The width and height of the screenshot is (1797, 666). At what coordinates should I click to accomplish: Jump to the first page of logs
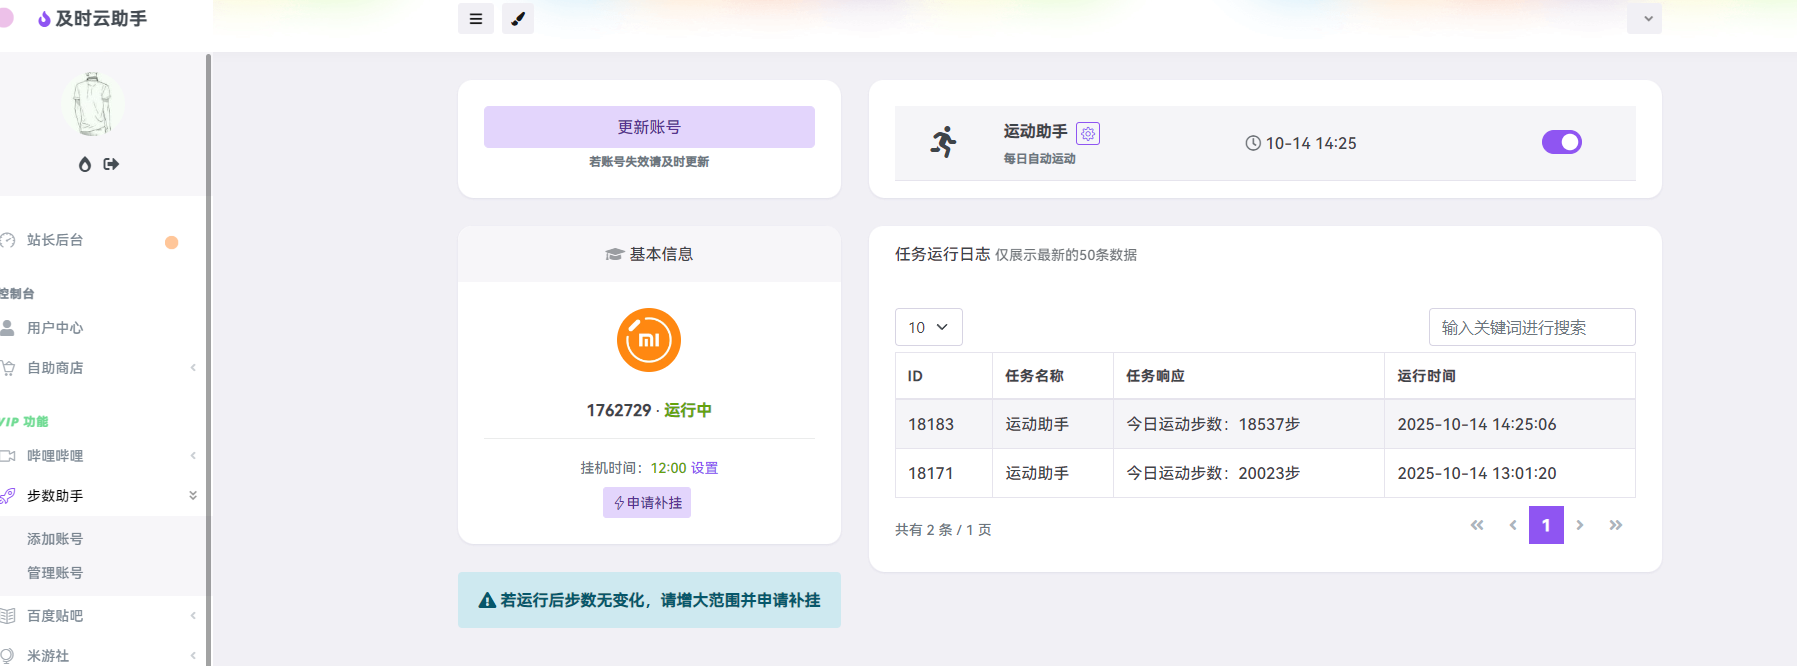coord(1477,525)
